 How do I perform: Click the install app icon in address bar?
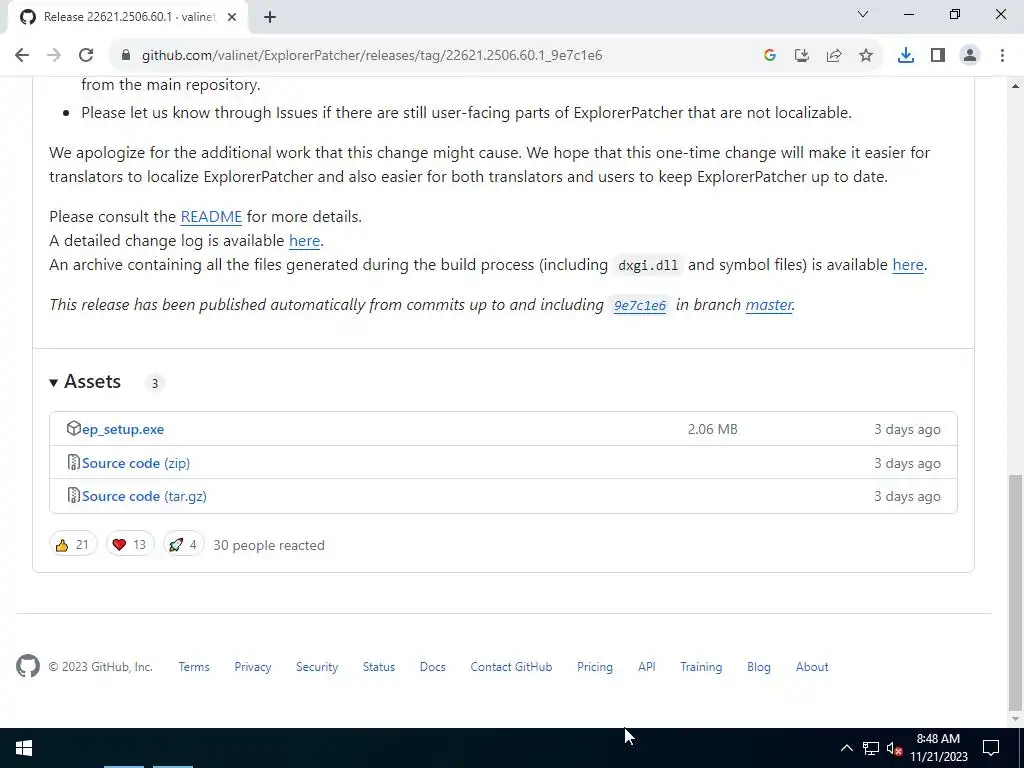(801, 56)
